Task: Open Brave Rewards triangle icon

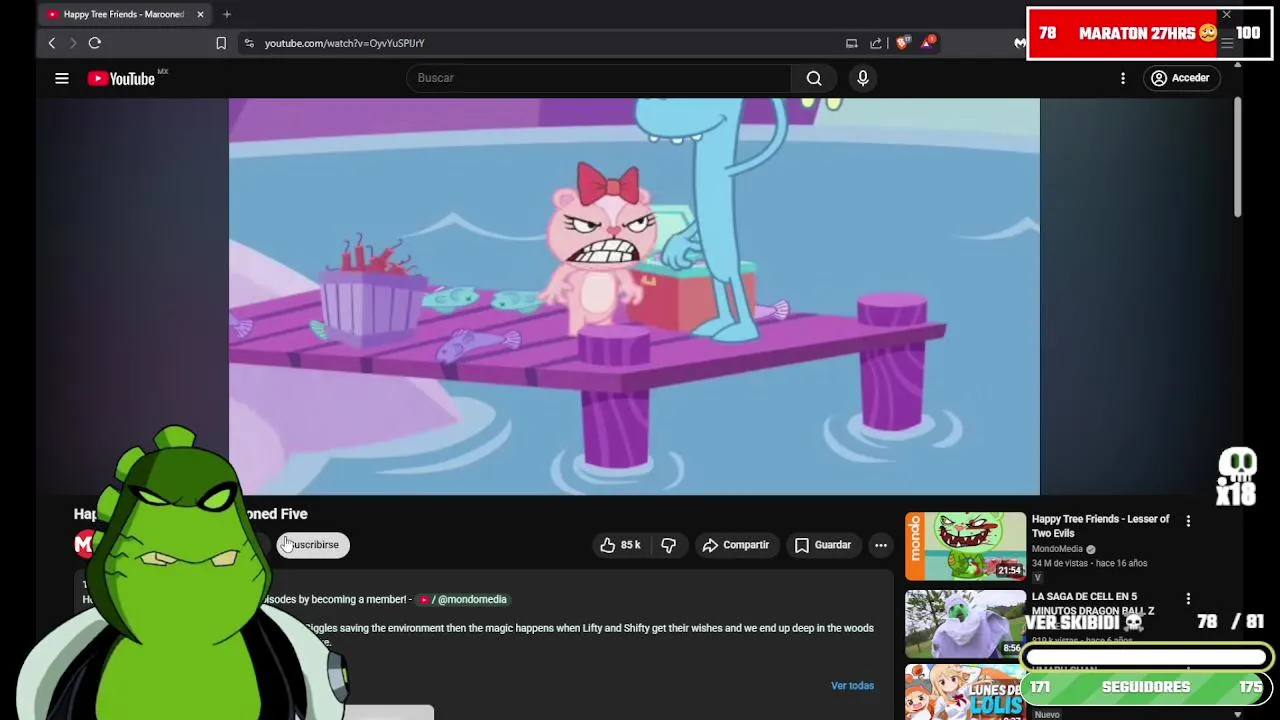Action: (928, 42)
